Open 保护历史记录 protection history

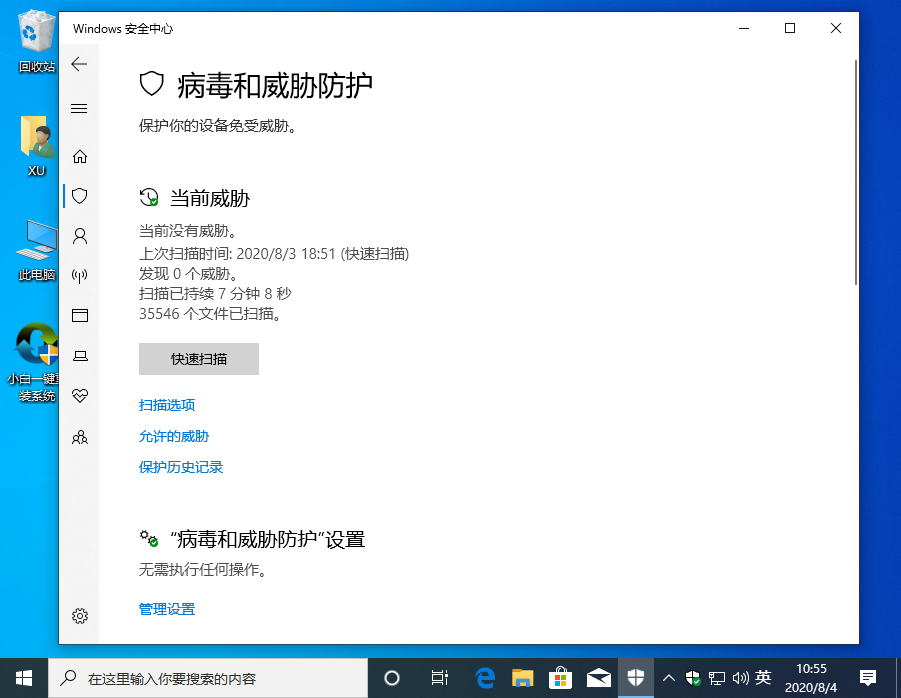coord(180,467)
